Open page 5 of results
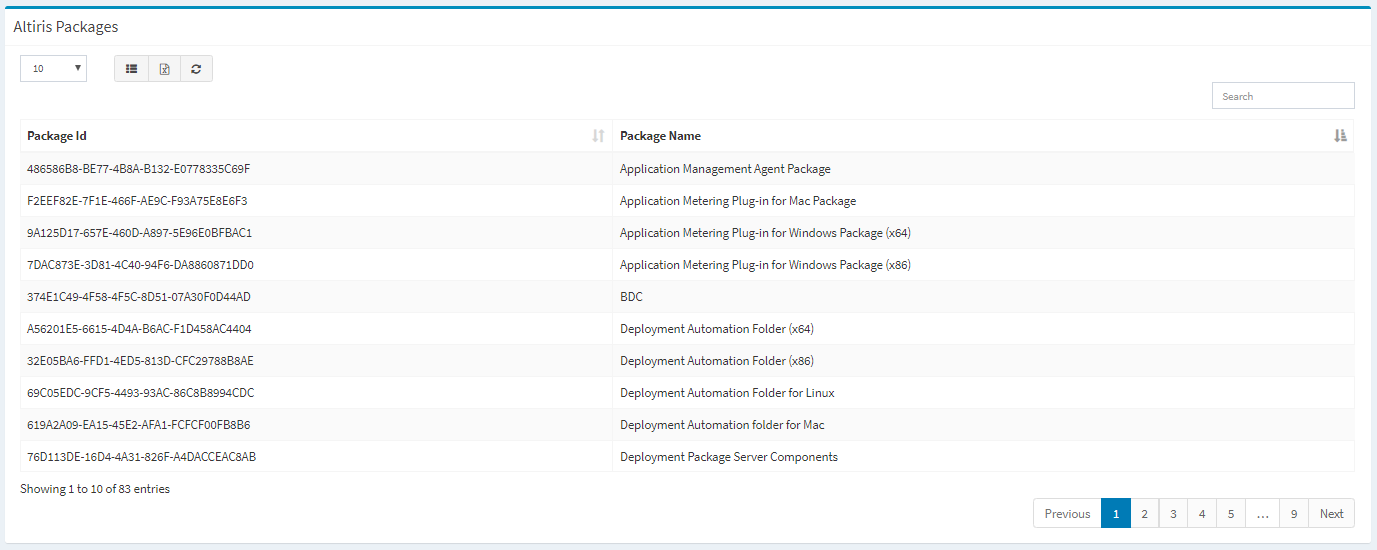Image resolution: width=1377 pixels, height=550 pixels. coord(1231,514)
